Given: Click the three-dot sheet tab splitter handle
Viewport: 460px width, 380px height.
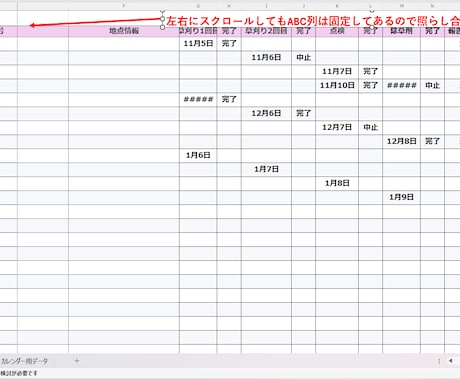Looking at the screenshot, I should click(x=439, y=361).
